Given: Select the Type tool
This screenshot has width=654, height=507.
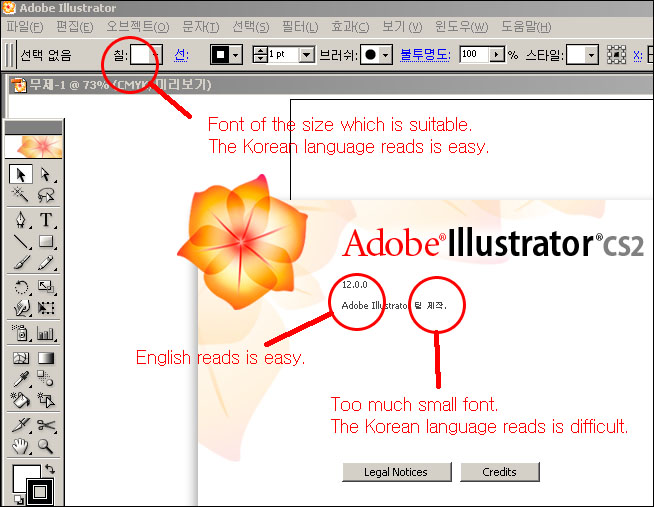Looking at the screenshot, I should pyautogui.click(x=46, y=220).
